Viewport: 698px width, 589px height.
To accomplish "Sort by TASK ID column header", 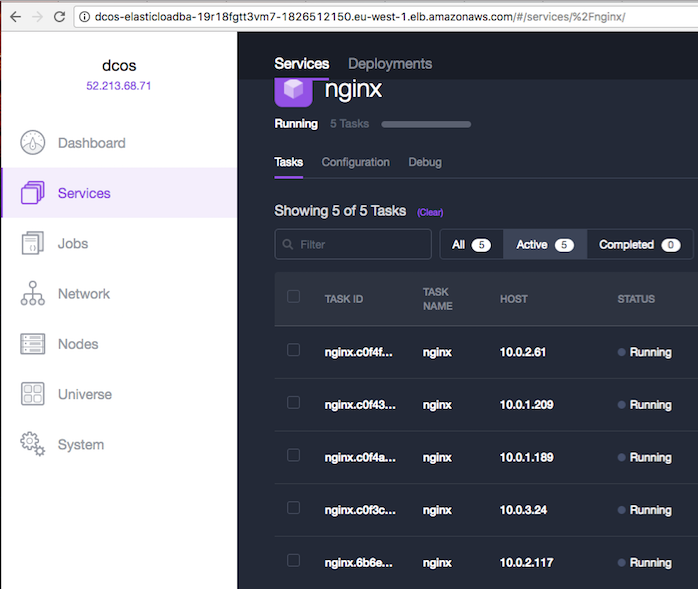I will tap(344, 299).
